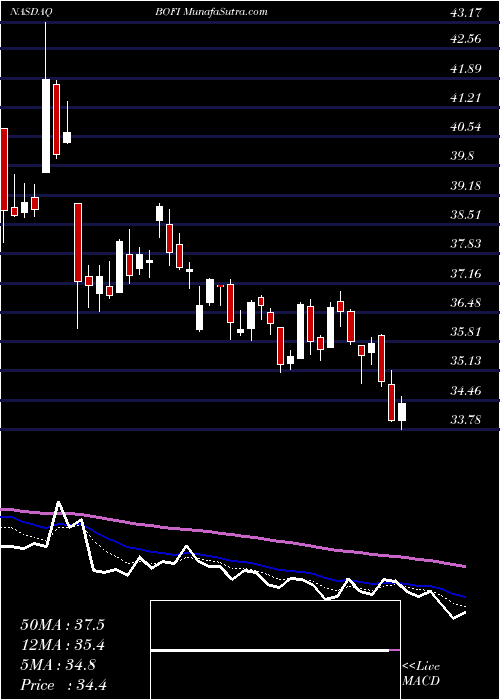Click the last white candlestick near 33.78

pyautogui.click(x=402, y=412)
